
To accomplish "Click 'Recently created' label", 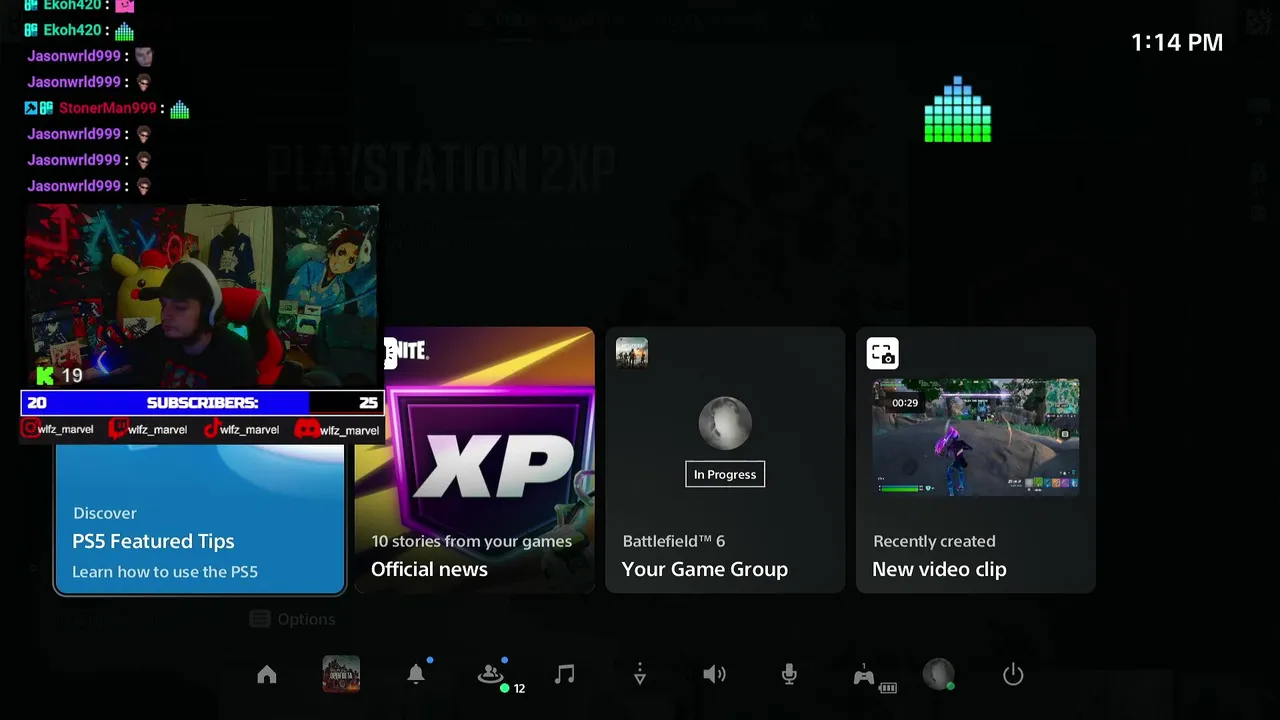I will coord(934,541).
